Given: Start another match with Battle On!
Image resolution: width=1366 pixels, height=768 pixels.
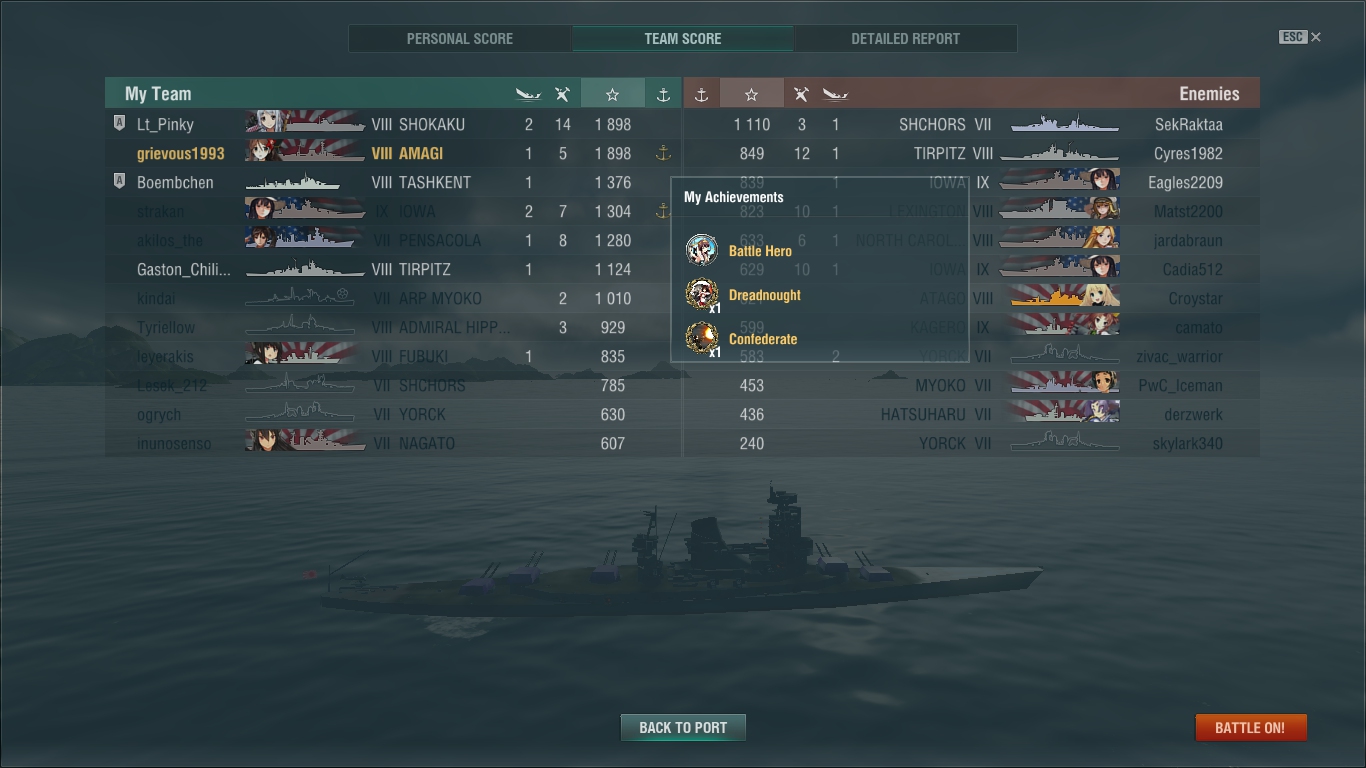Looking at the screenshot, I should (x=1250, y=727).
